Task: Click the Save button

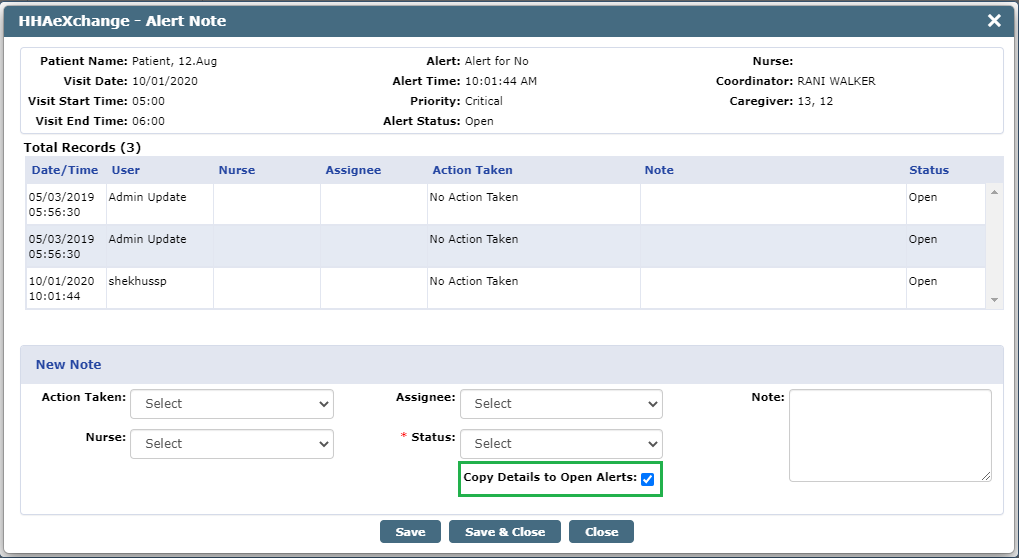Action: click(x=410, y=531)
